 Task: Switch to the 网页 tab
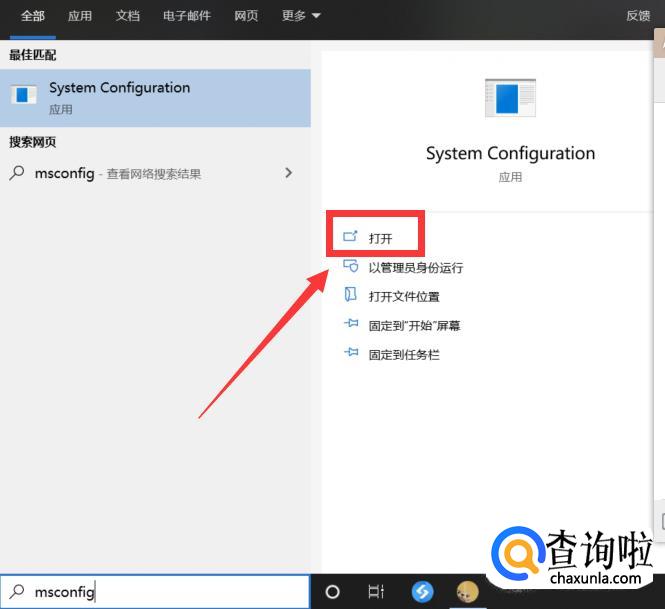pyautogui.click(x=246, y=16)
